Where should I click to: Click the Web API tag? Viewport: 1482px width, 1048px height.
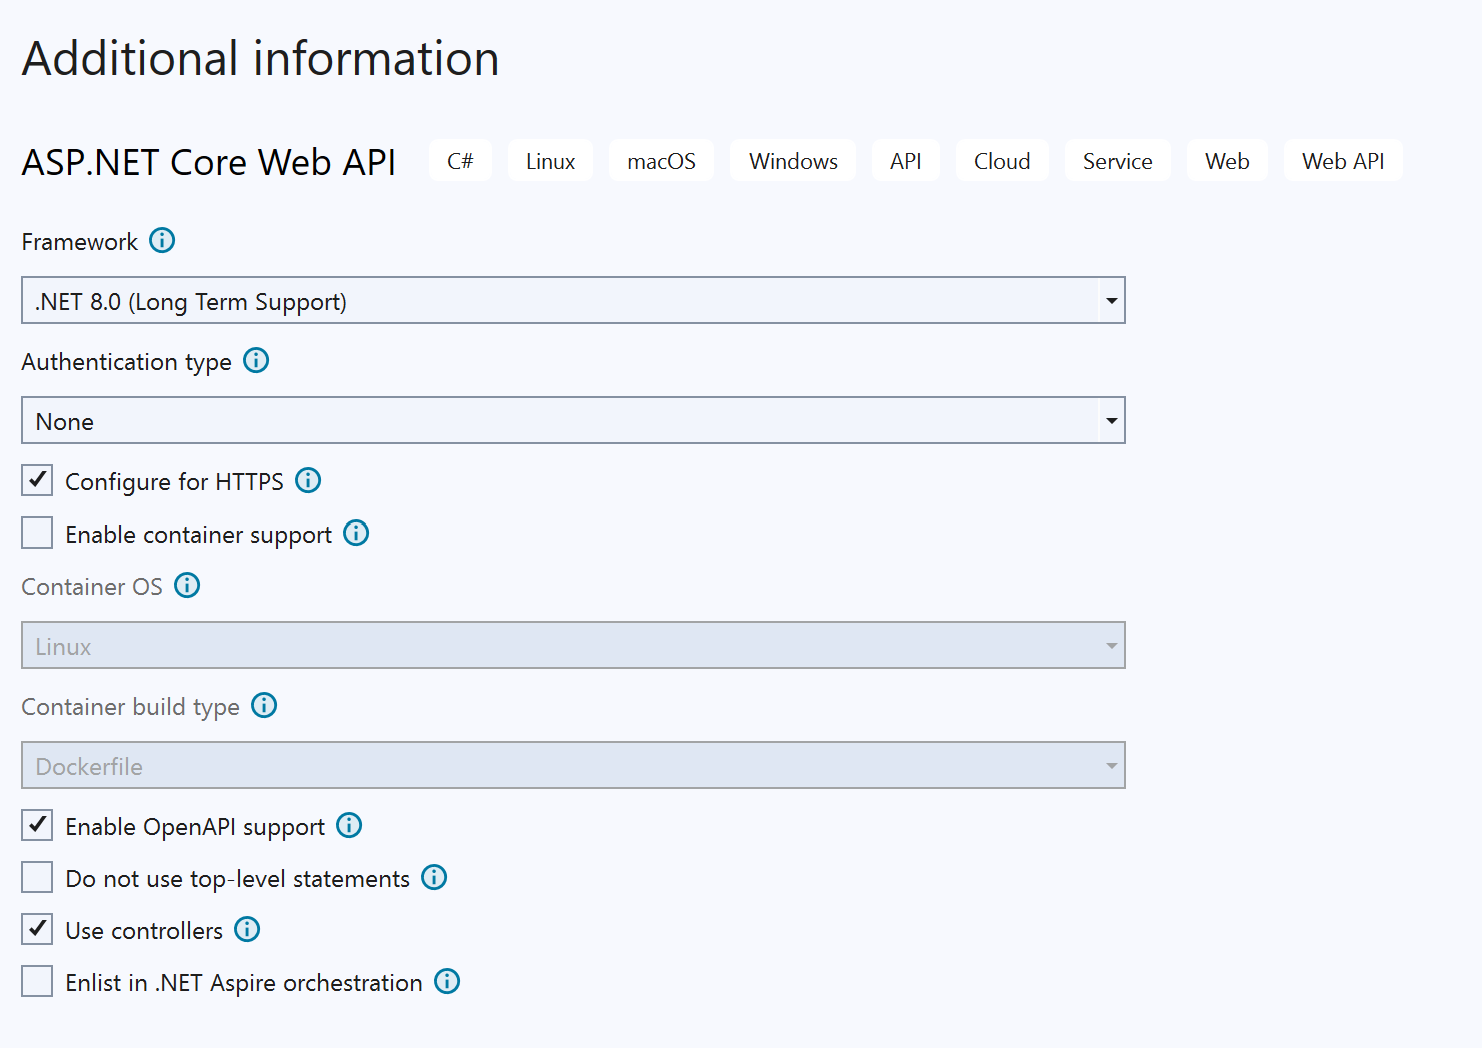(x=1342, y=161)
